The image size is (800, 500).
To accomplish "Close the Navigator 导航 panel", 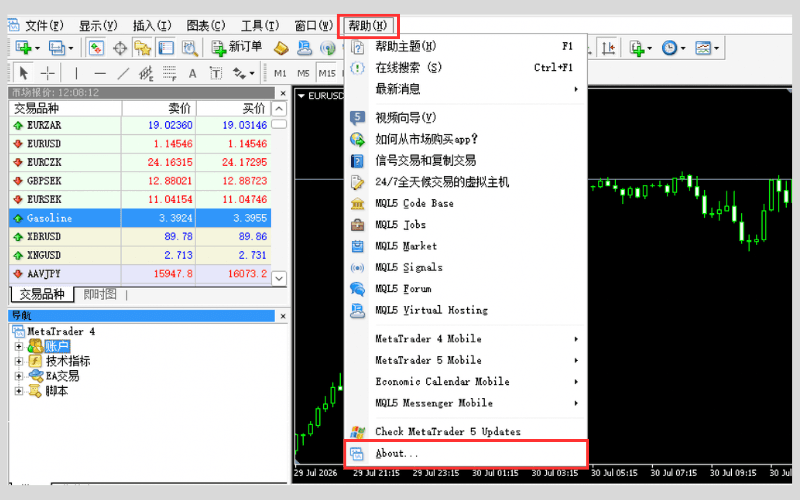I will (x=283, y=316).
